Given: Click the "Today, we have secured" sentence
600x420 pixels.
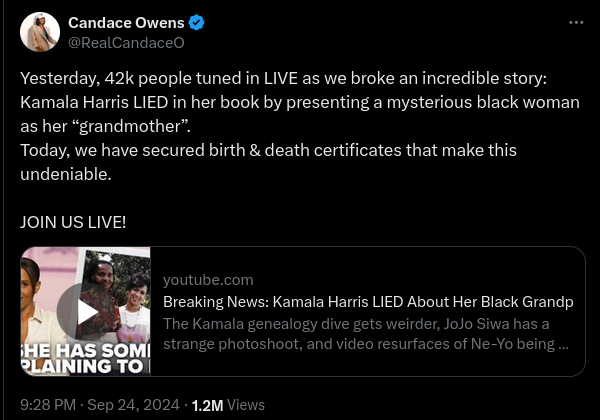Looking at the screenshot, I should [x=268, y=150].
